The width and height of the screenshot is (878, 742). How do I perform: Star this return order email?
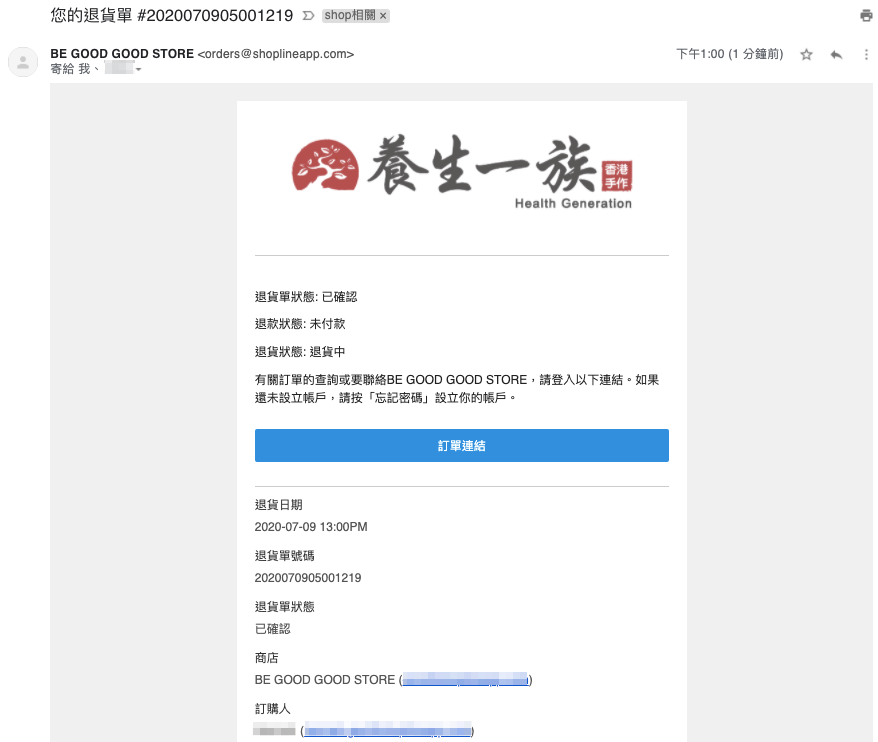pyautogui.click(x=806, y=54)
